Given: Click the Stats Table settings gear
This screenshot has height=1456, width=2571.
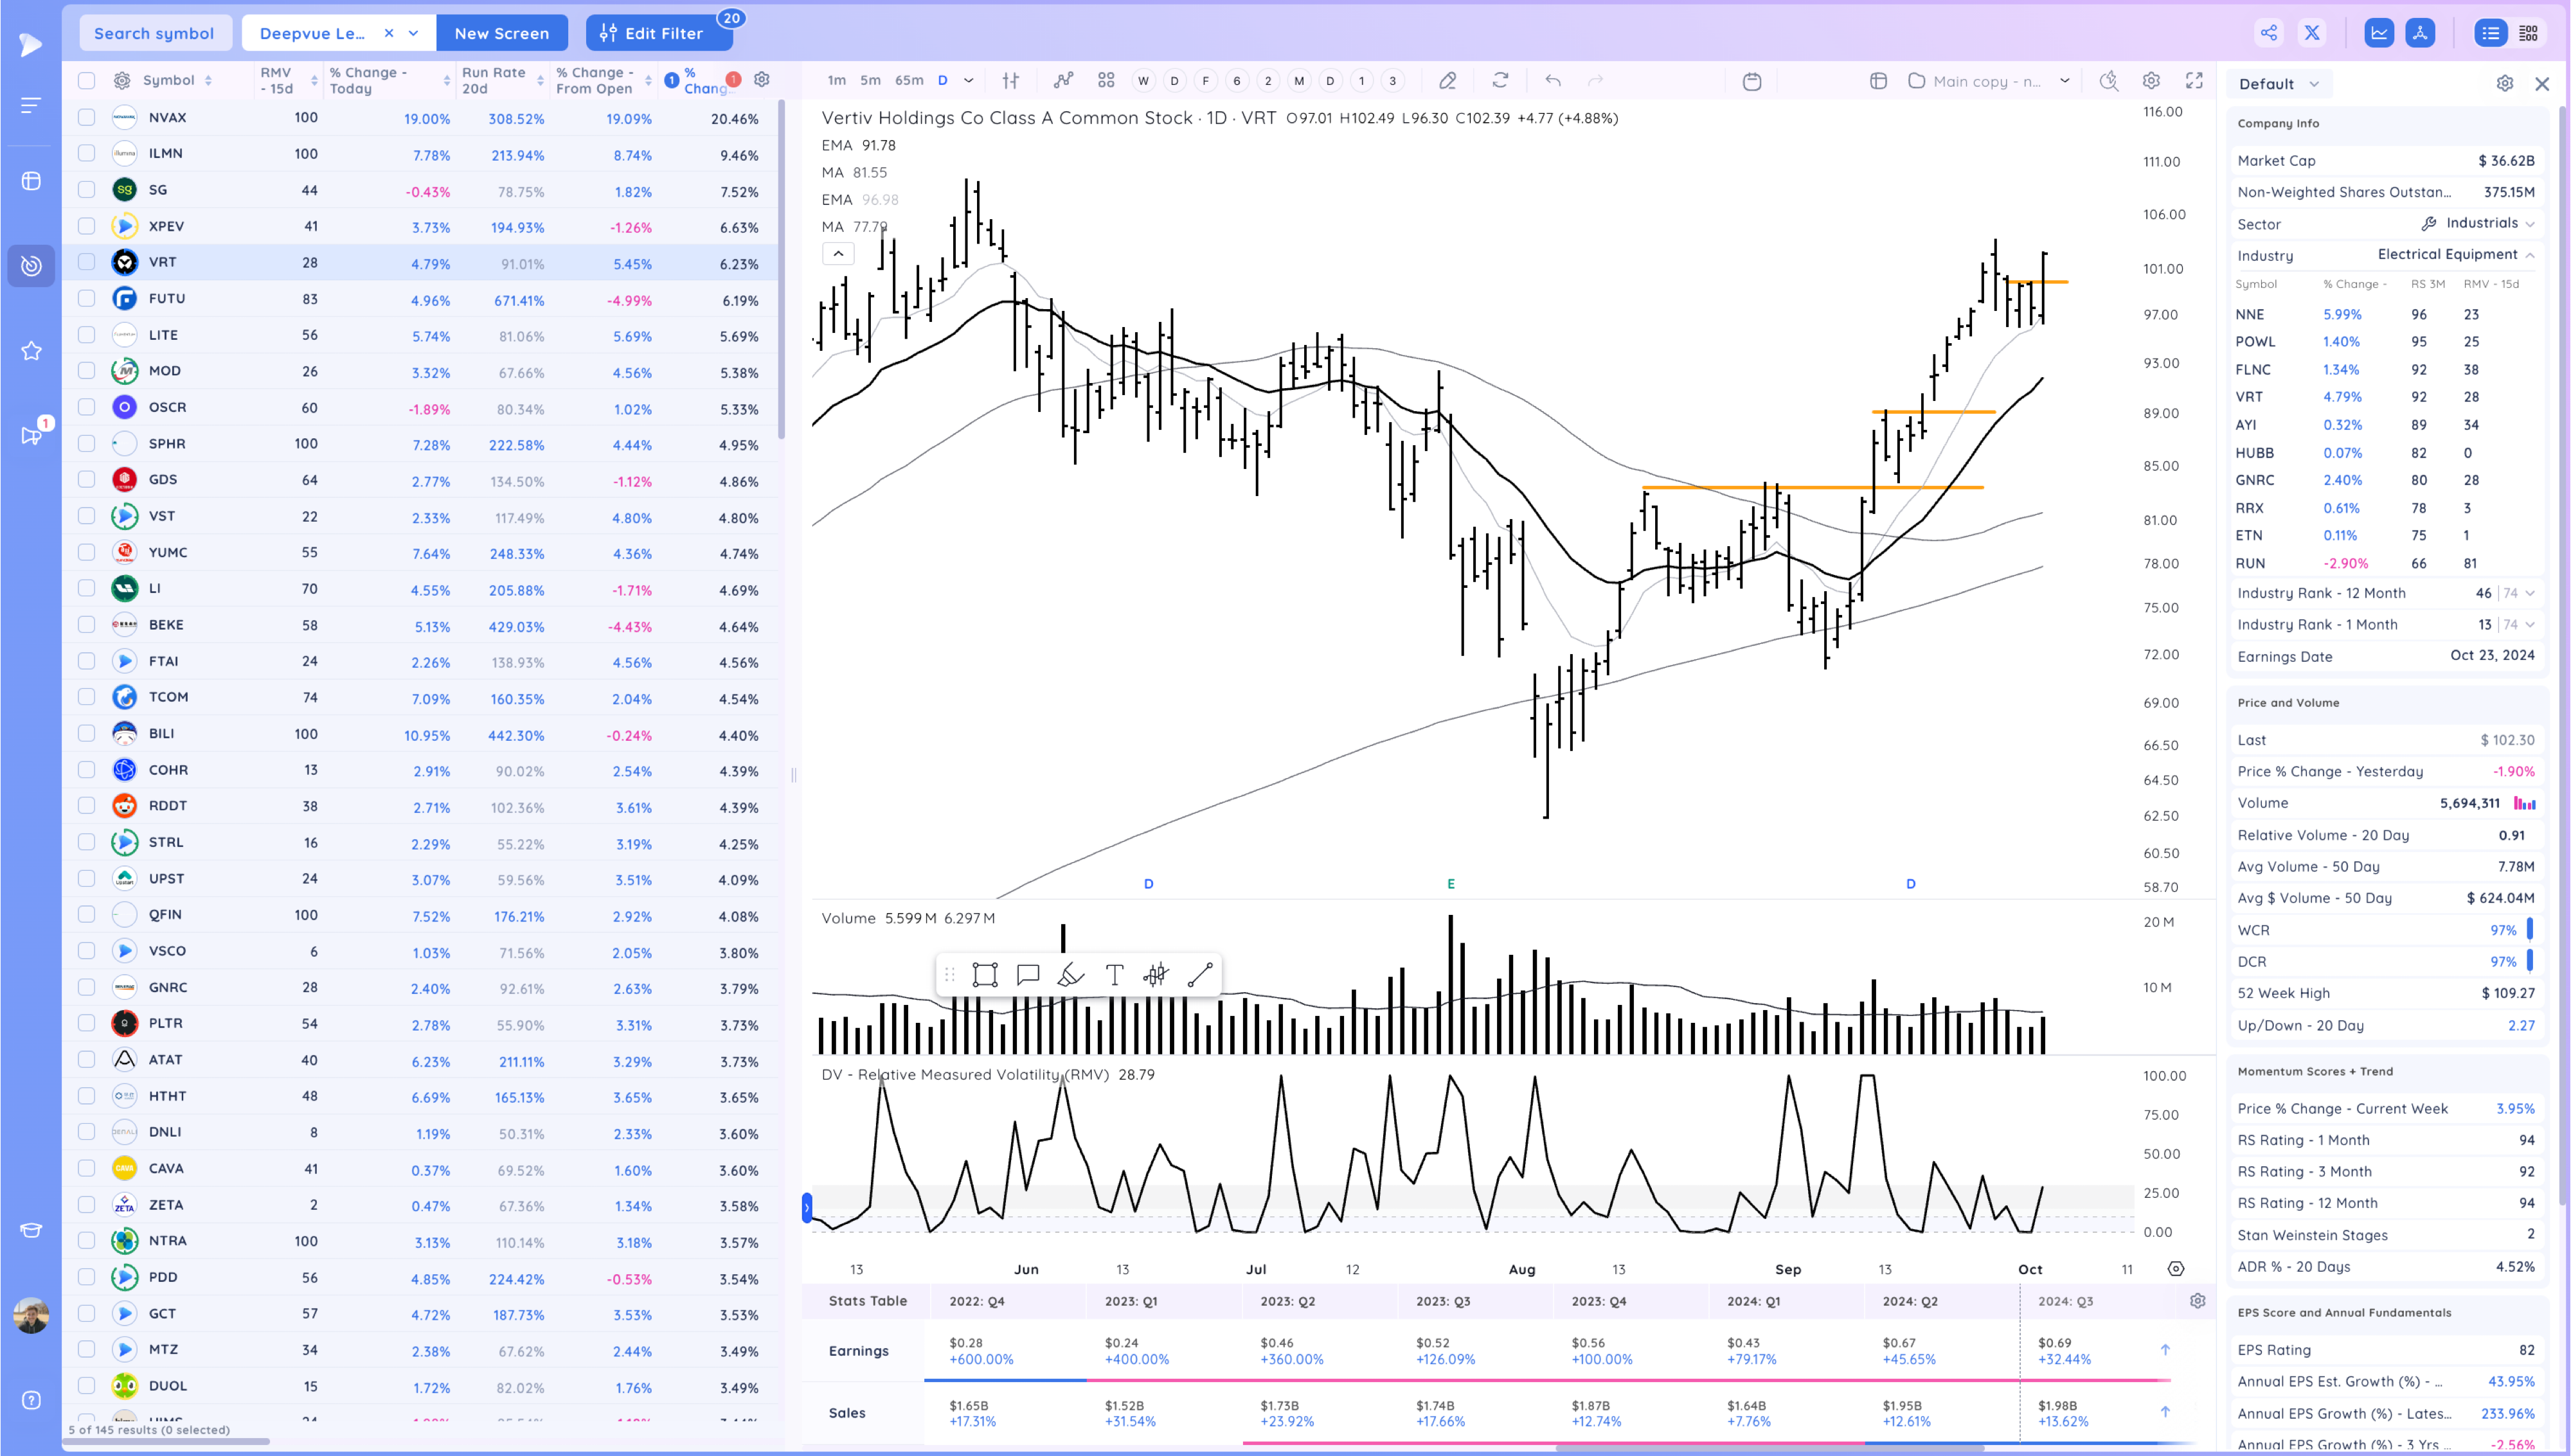Looking at the screenshot, I should pos(2197,1301).
